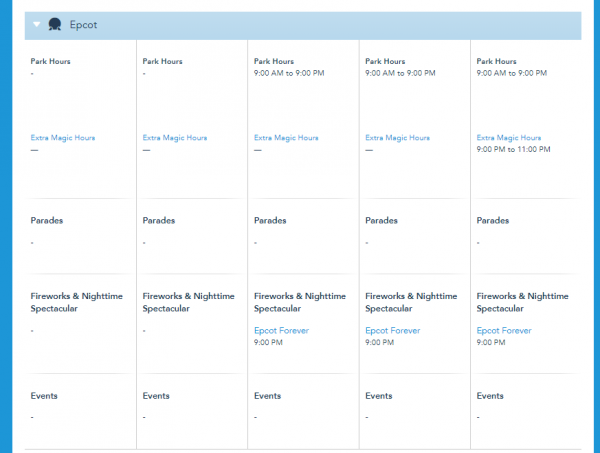Select the Epcot header title
This screenshot has width=600, height=453.
pos(83,24)
